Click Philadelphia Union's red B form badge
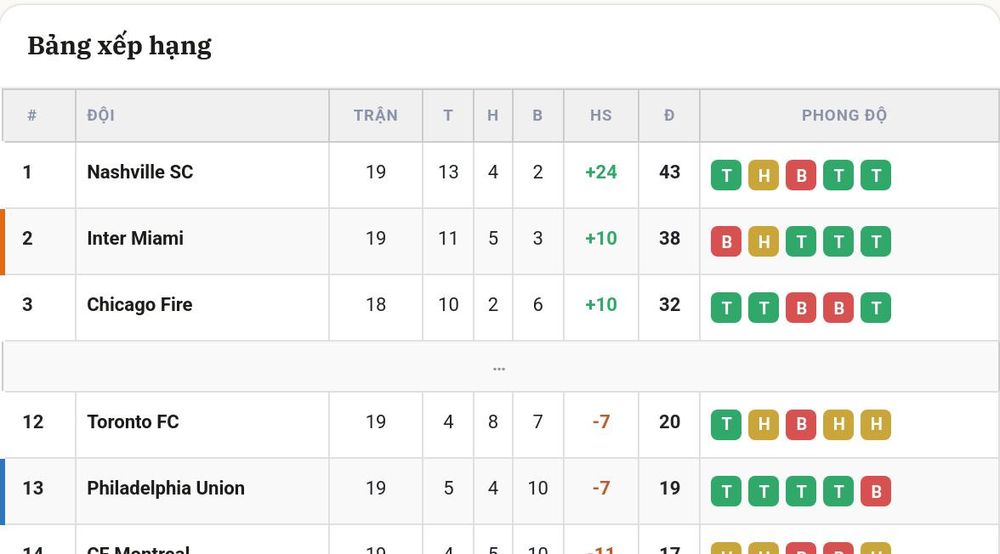The image size is (1000, 554). pyautogui.click(x=876, y=491)
